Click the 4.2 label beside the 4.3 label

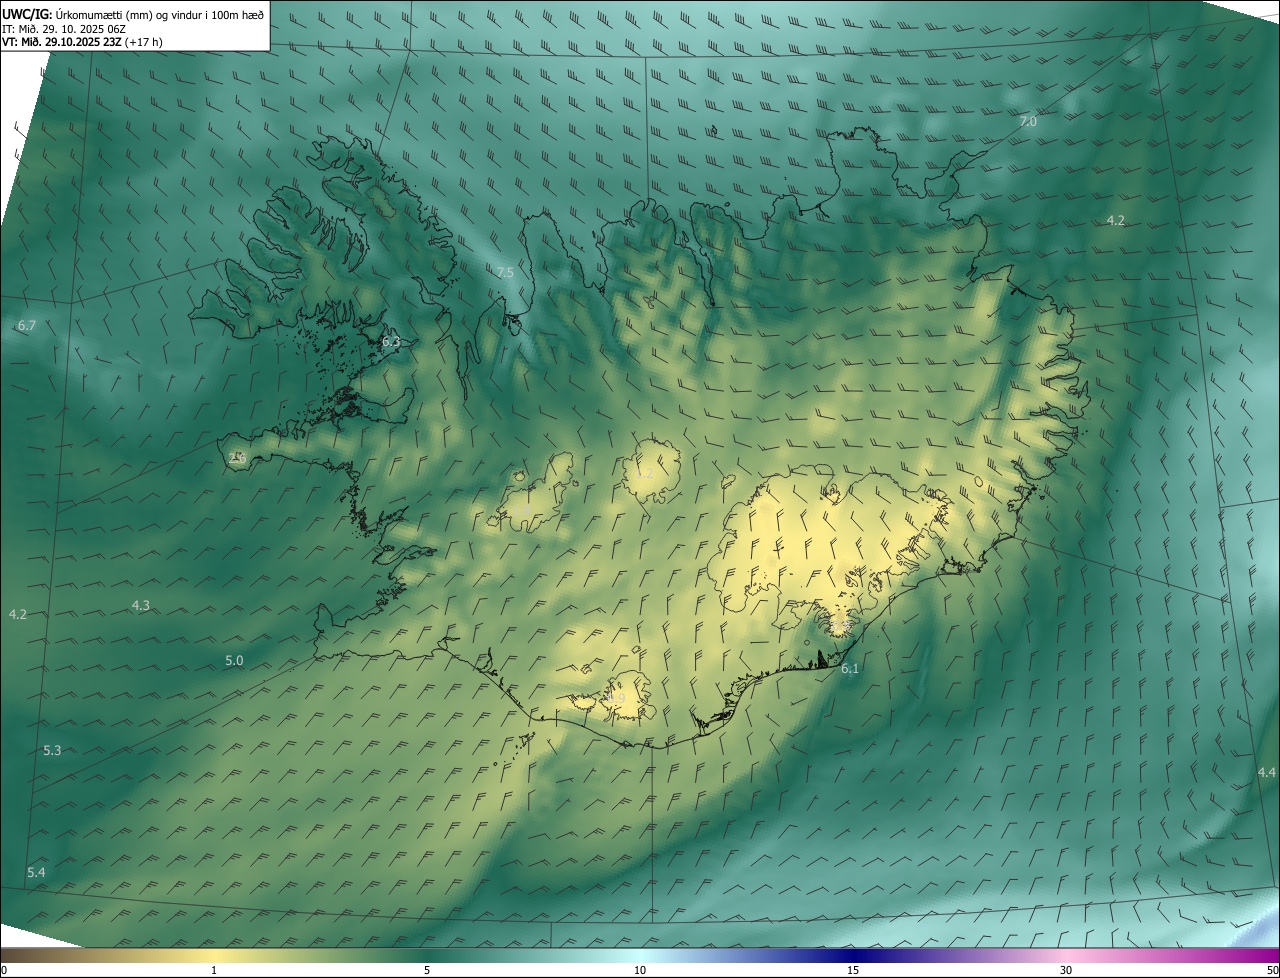click(x=18, y=614)
